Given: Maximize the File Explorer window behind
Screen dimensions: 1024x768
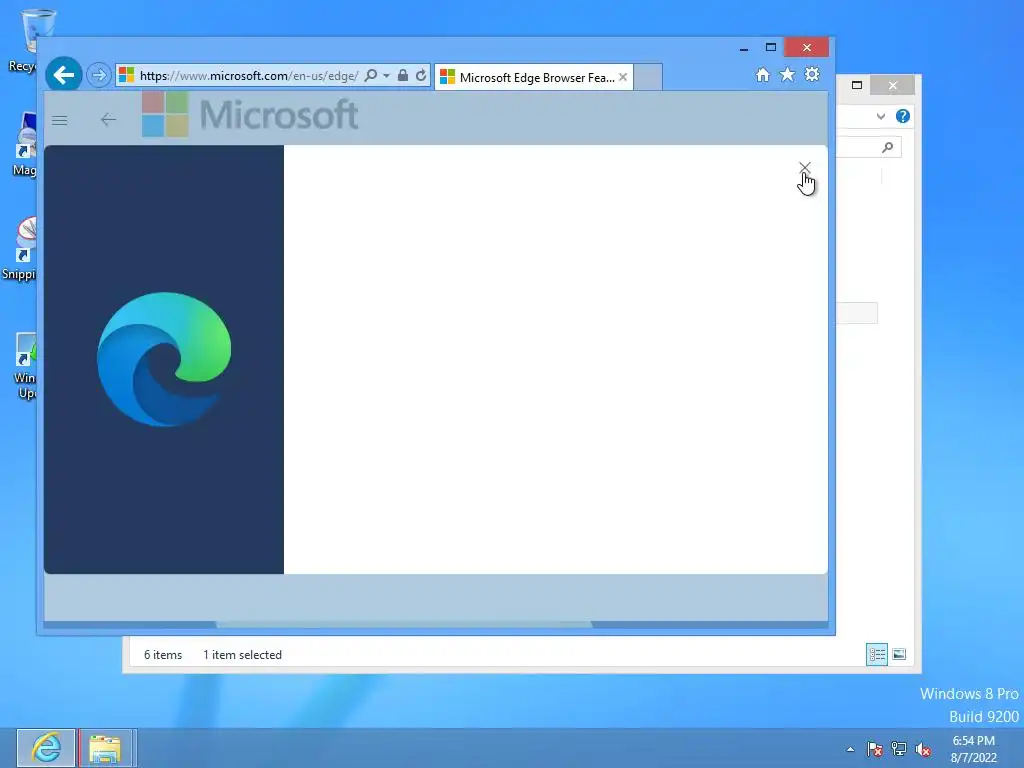Looking at the screenshot, I should click(x=857, y=85).
